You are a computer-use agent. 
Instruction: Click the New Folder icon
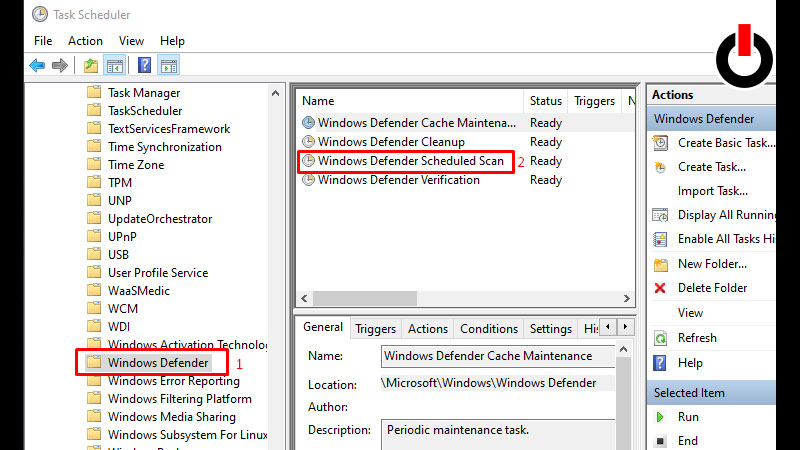click(x=660, y=264)
